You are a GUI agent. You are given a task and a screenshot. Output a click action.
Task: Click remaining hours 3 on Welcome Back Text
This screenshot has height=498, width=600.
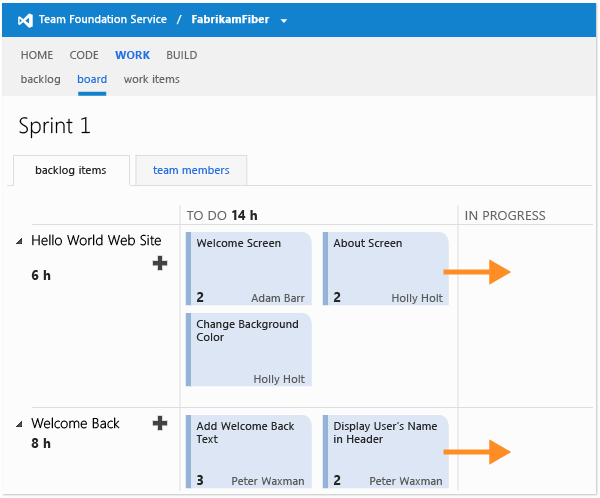200,480
